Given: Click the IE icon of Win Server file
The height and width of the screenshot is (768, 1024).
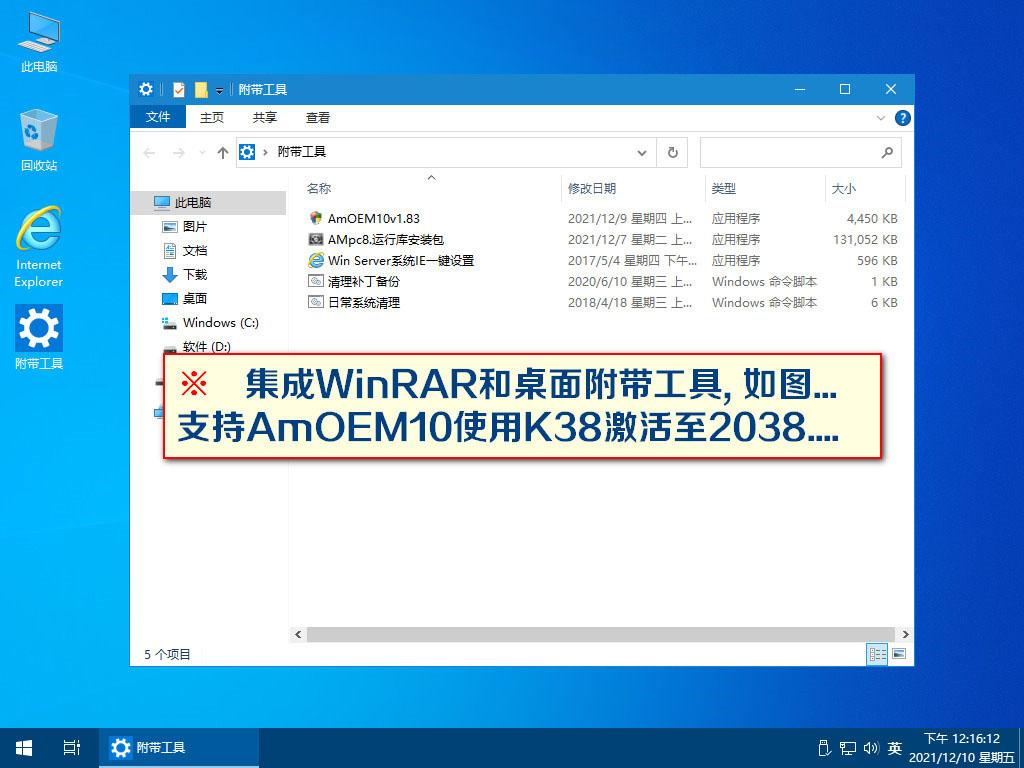Looking at the screenshot, I should pyautogui.click(x=316, y=260).
